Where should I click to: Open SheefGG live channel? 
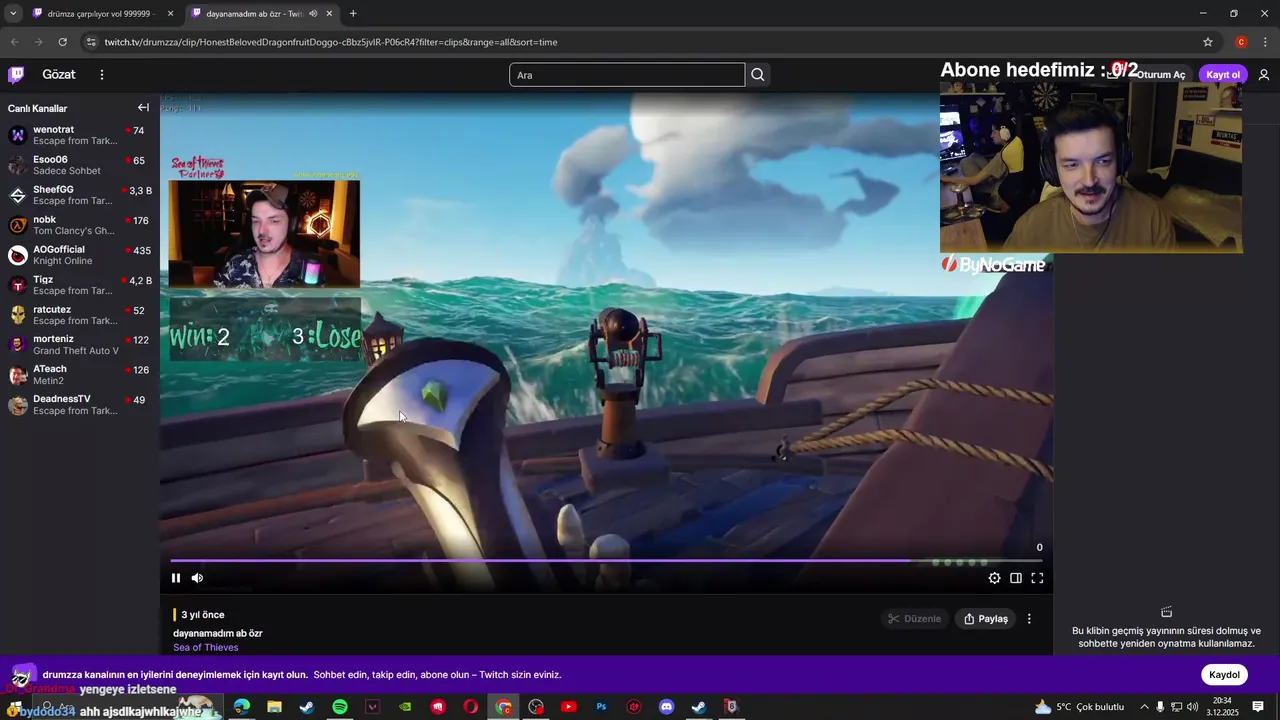78,195
